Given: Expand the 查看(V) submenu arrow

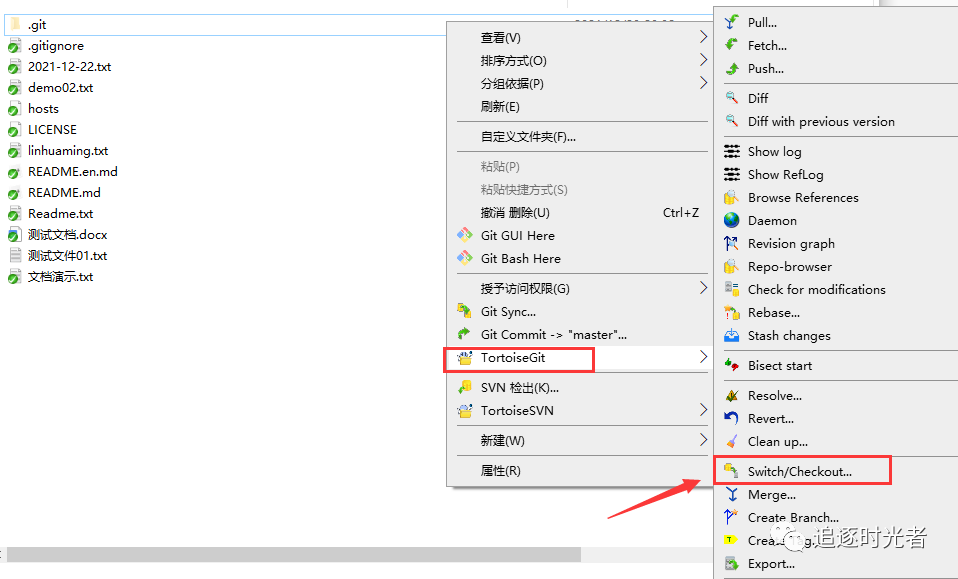Looking at the screenshot, I should [703, 37].
